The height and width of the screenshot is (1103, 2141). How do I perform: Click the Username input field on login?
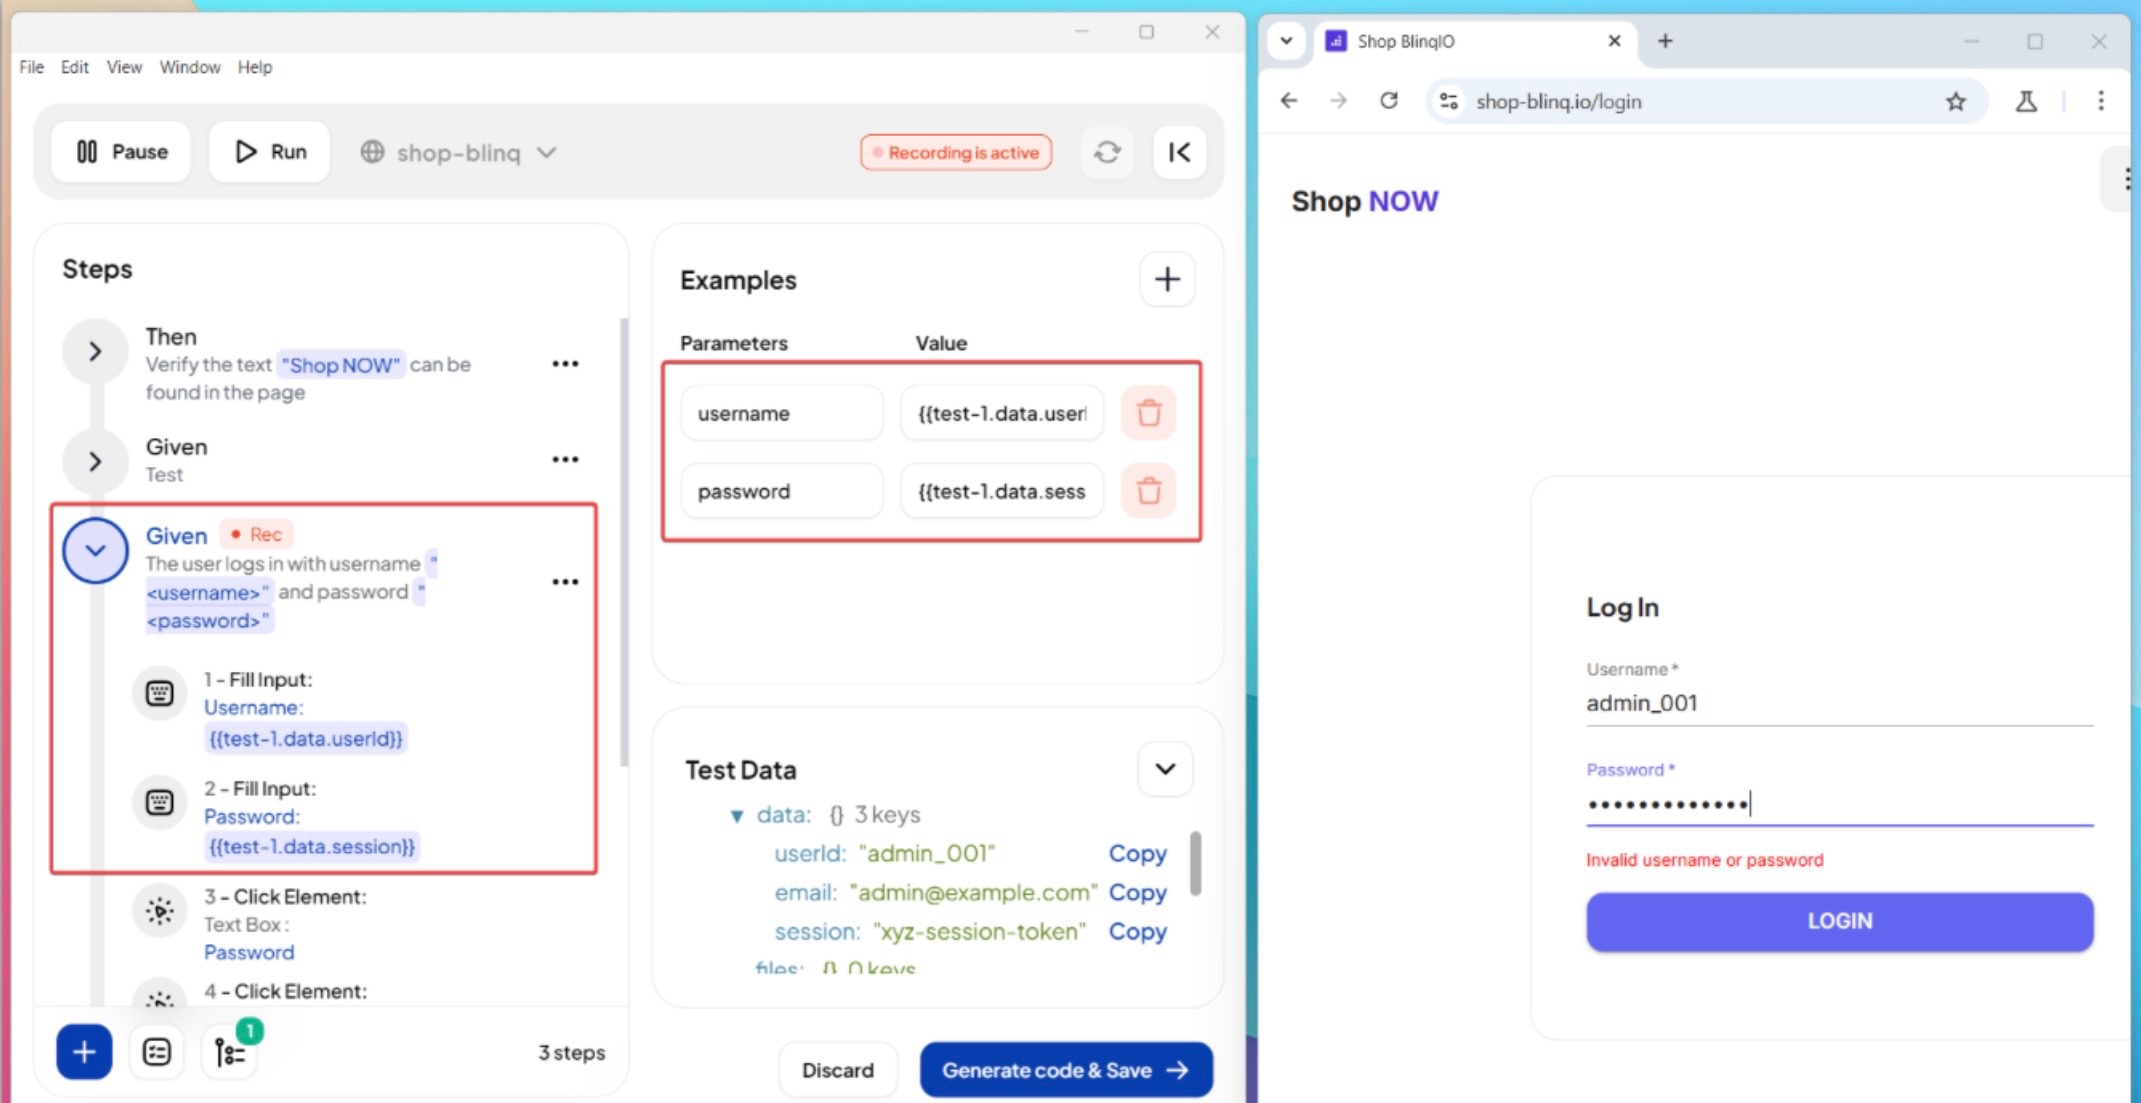tap(1838, 703)
